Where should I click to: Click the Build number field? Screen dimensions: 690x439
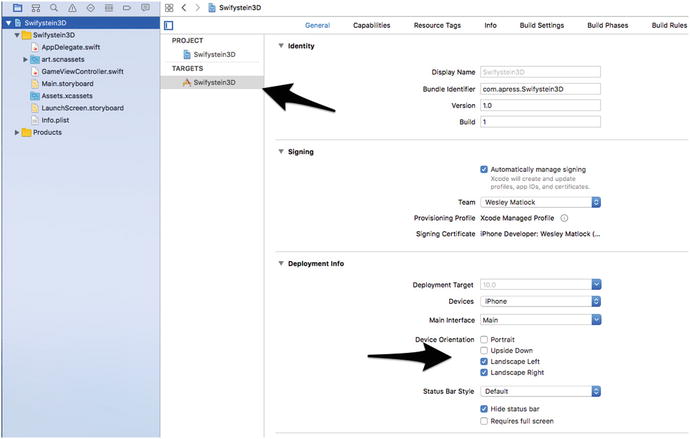click(x=540, y=122)
